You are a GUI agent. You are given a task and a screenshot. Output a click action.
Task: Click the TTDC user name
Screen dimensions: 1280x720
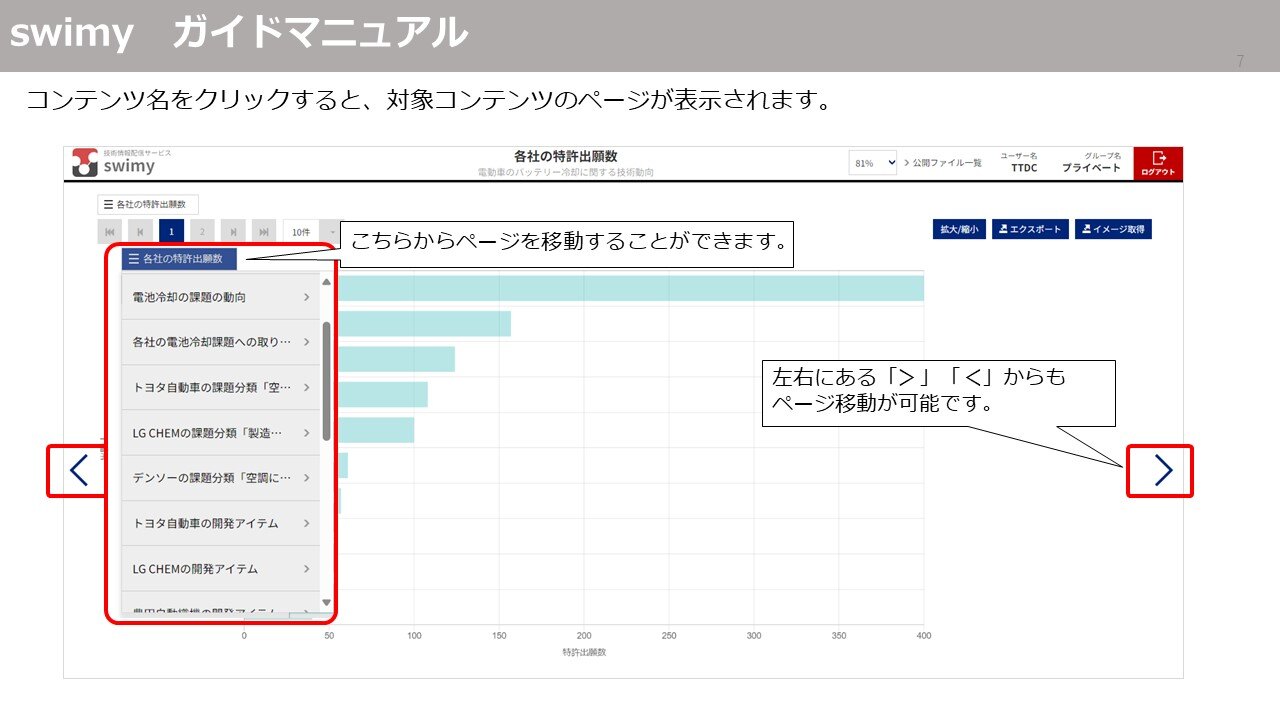1024,168
